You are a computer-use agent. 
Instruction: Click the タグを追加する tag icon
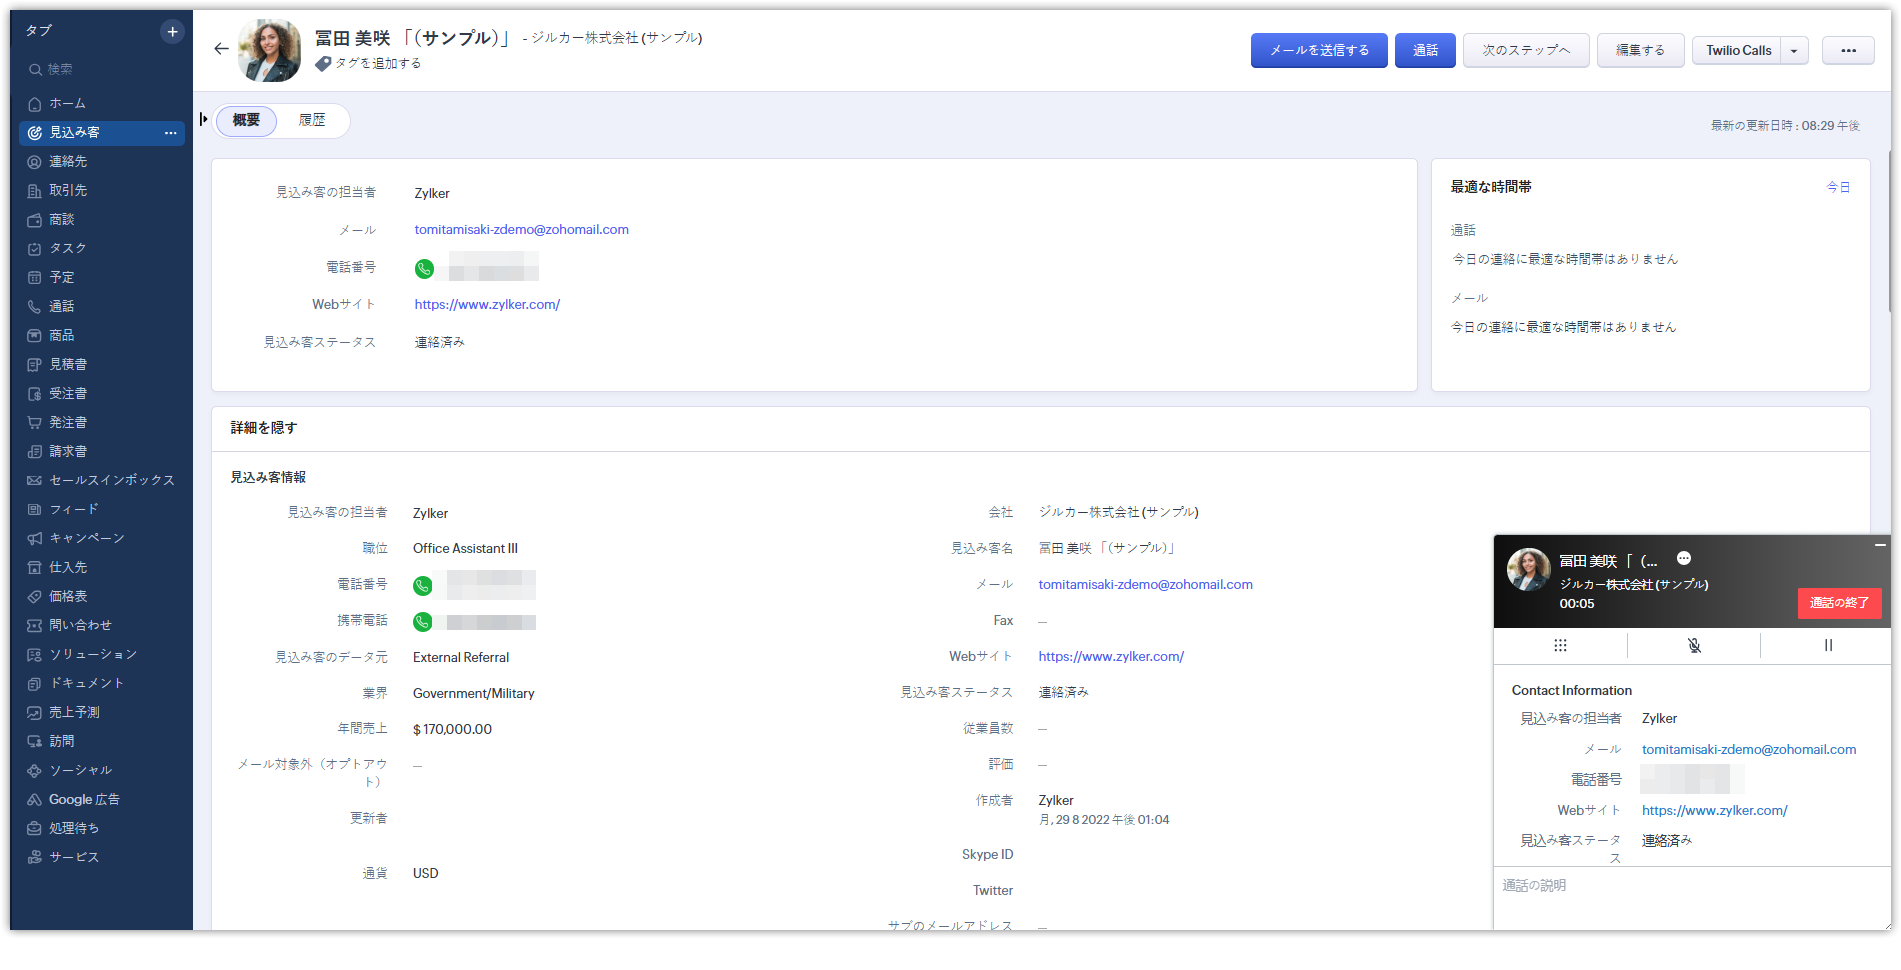pos(323,64)
